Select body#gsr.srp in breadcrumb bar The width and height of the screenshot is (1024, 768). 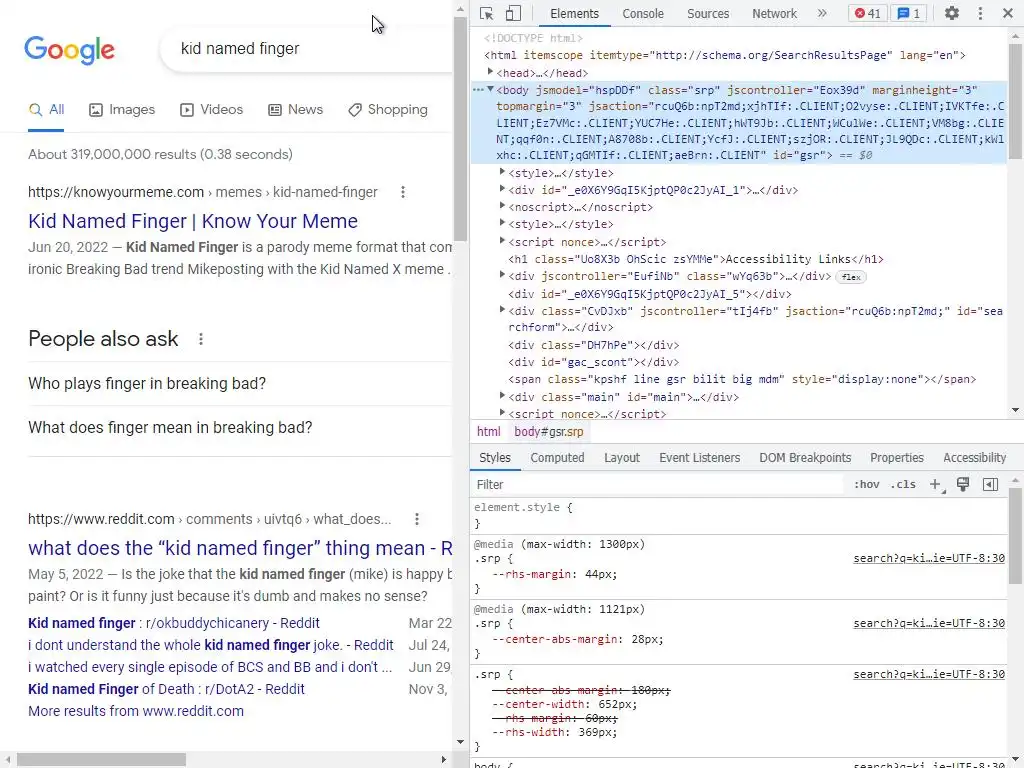click(549, 432)
